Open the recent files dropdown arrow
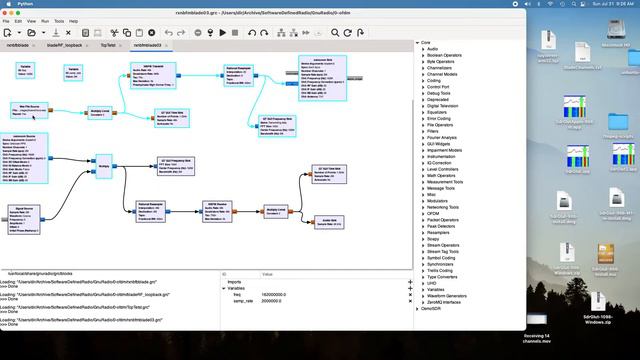640x360 pixels. click(x=43, y=33)
